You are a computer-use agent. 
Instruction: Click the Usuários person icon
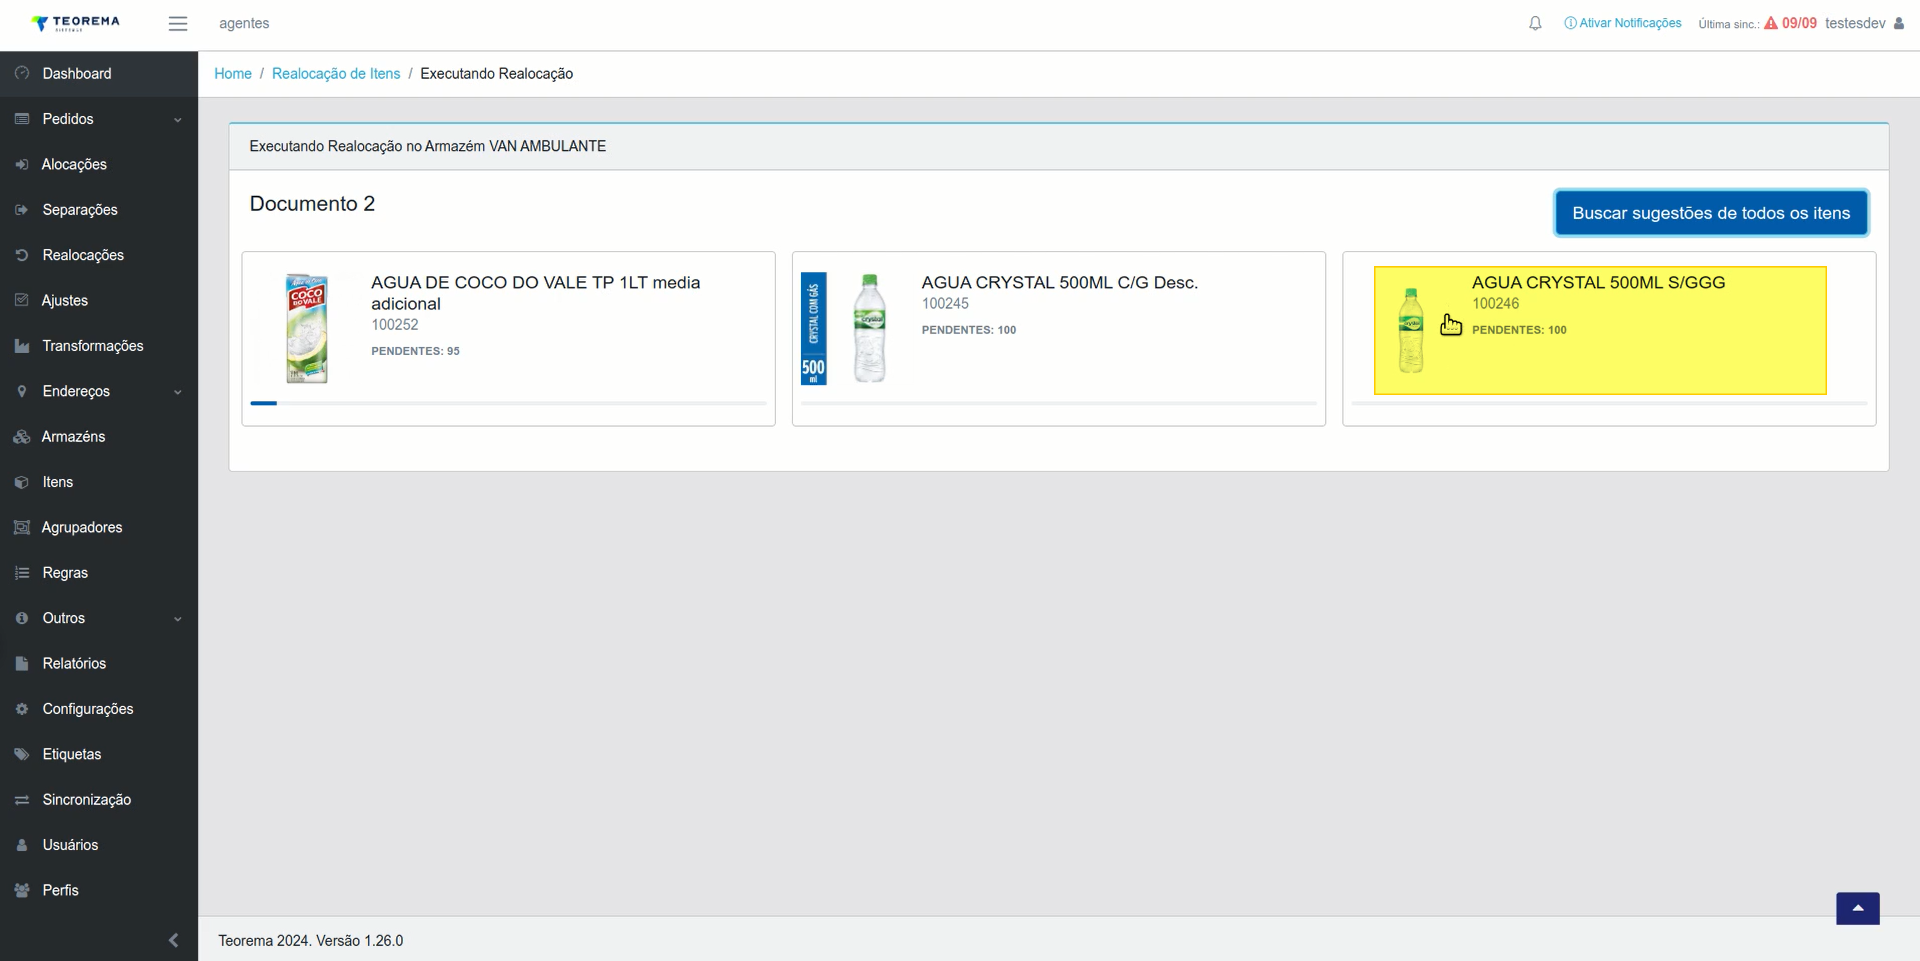(22, 845)
